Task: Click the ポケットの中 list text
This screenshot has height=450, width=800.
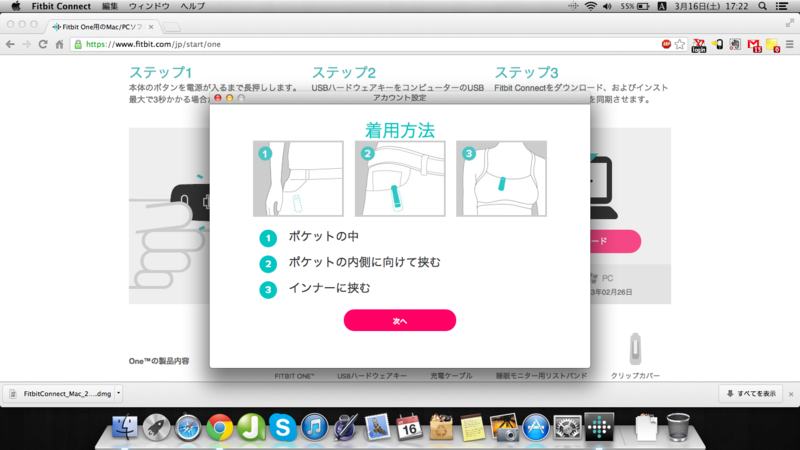Action: tap(323, 236)
